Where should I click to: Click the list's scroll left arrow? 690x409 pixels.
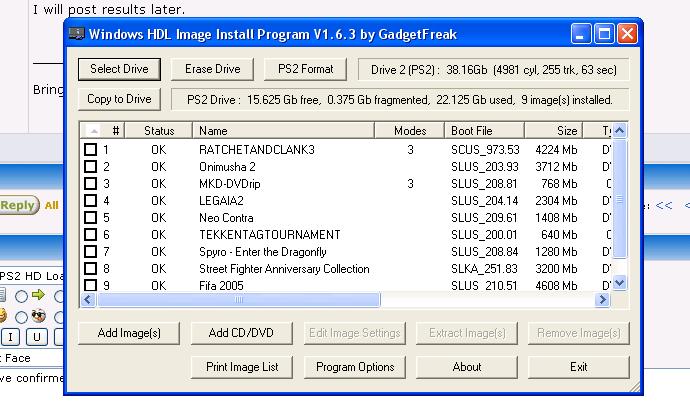(x=88, y=300)
